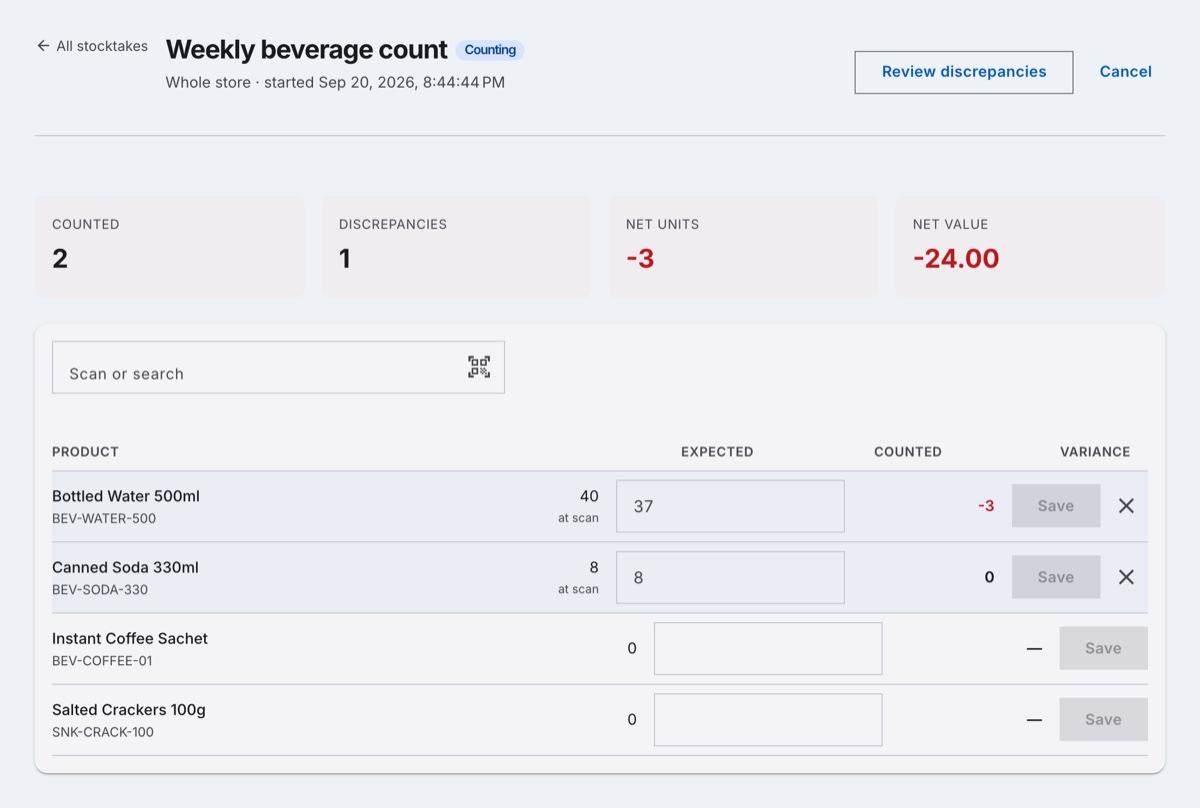
Task: Click the Weekly beverage count title
Action: [306, 50]
